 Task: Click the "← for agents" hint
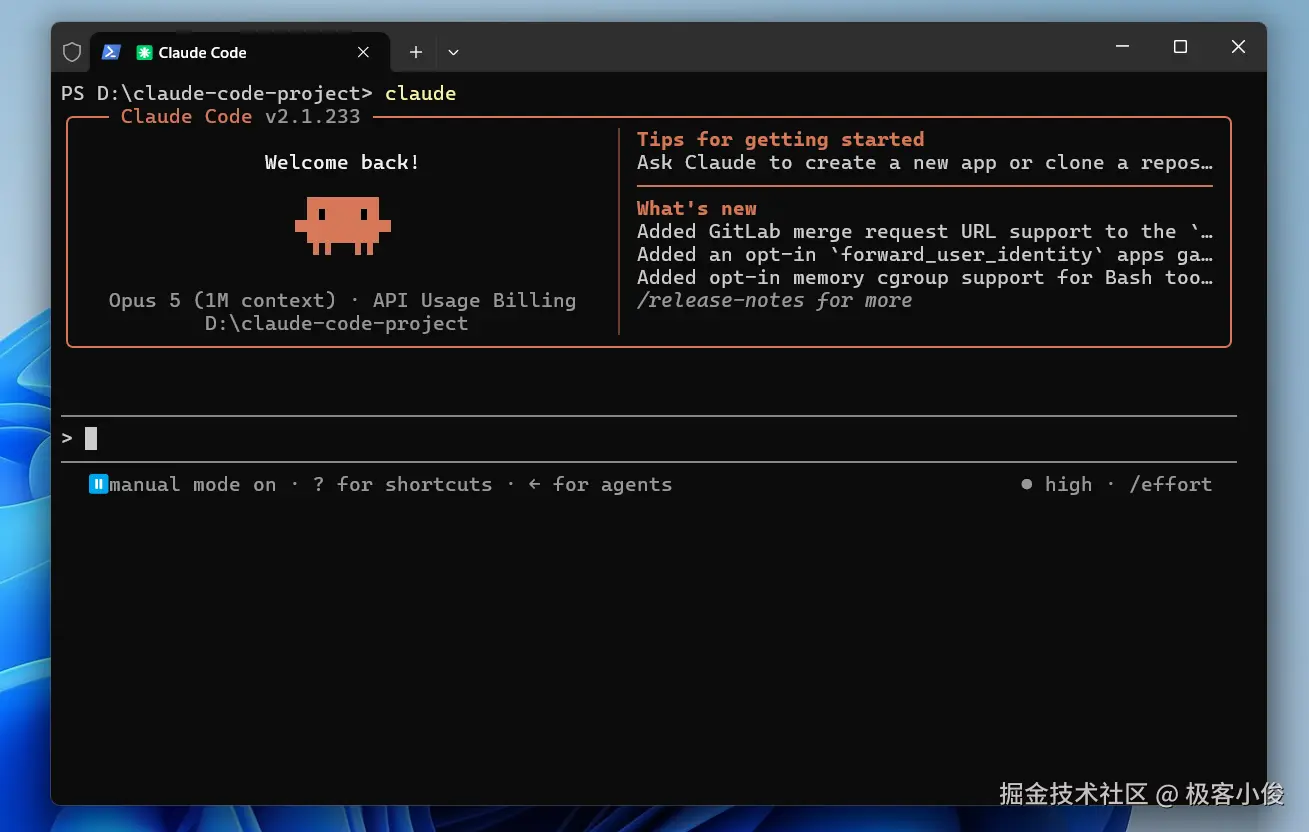(x=600, y=484)
